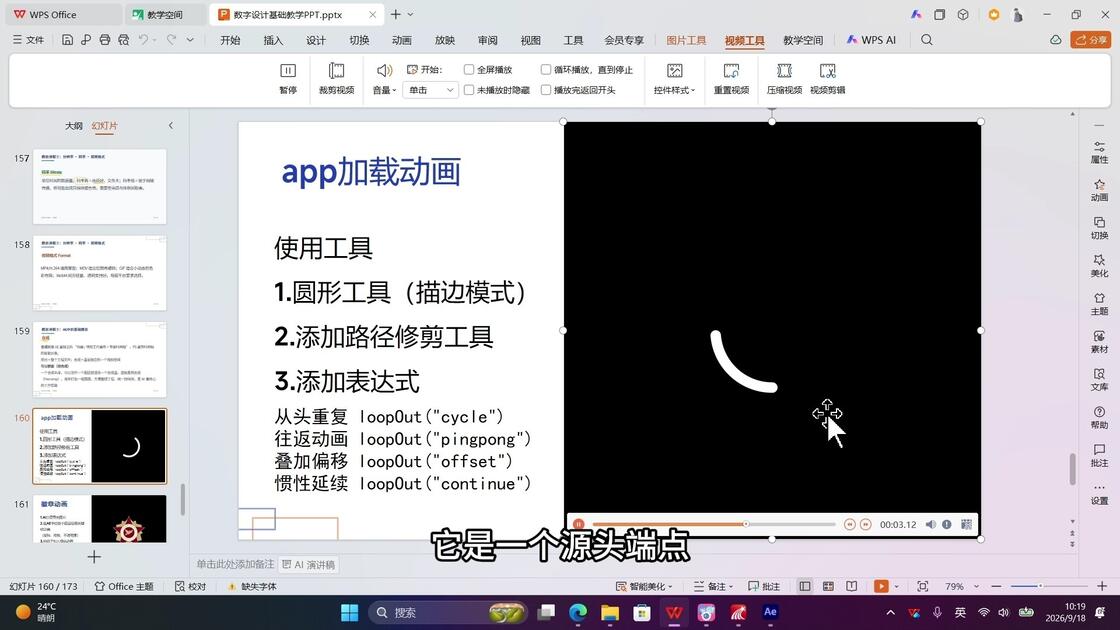Click the fit-slide-to-window icon

(923, 586)
